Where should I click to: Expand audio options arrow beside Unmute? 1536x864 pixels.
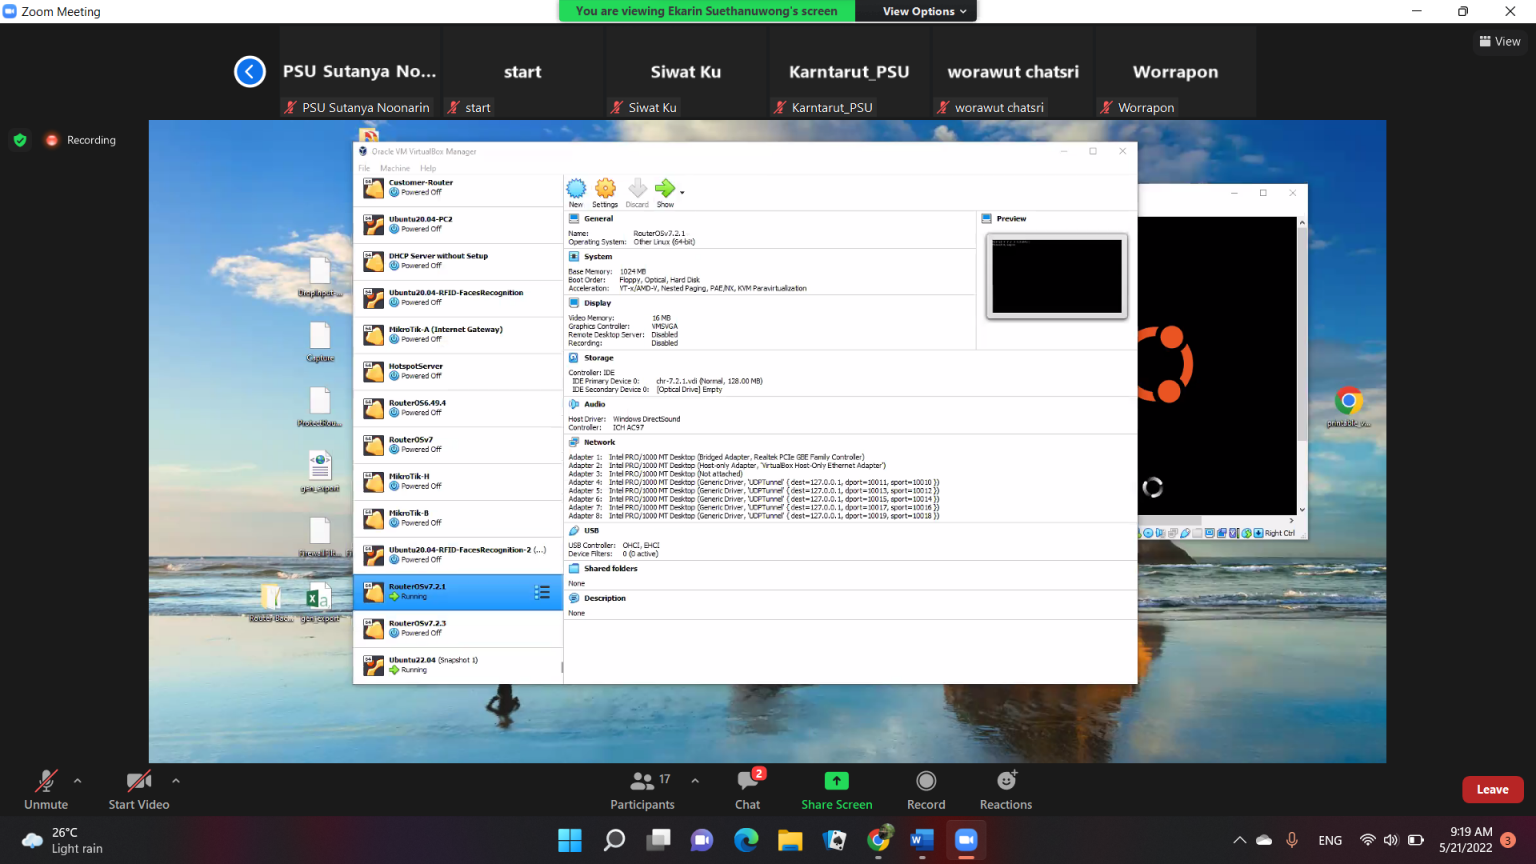point(78,781)
